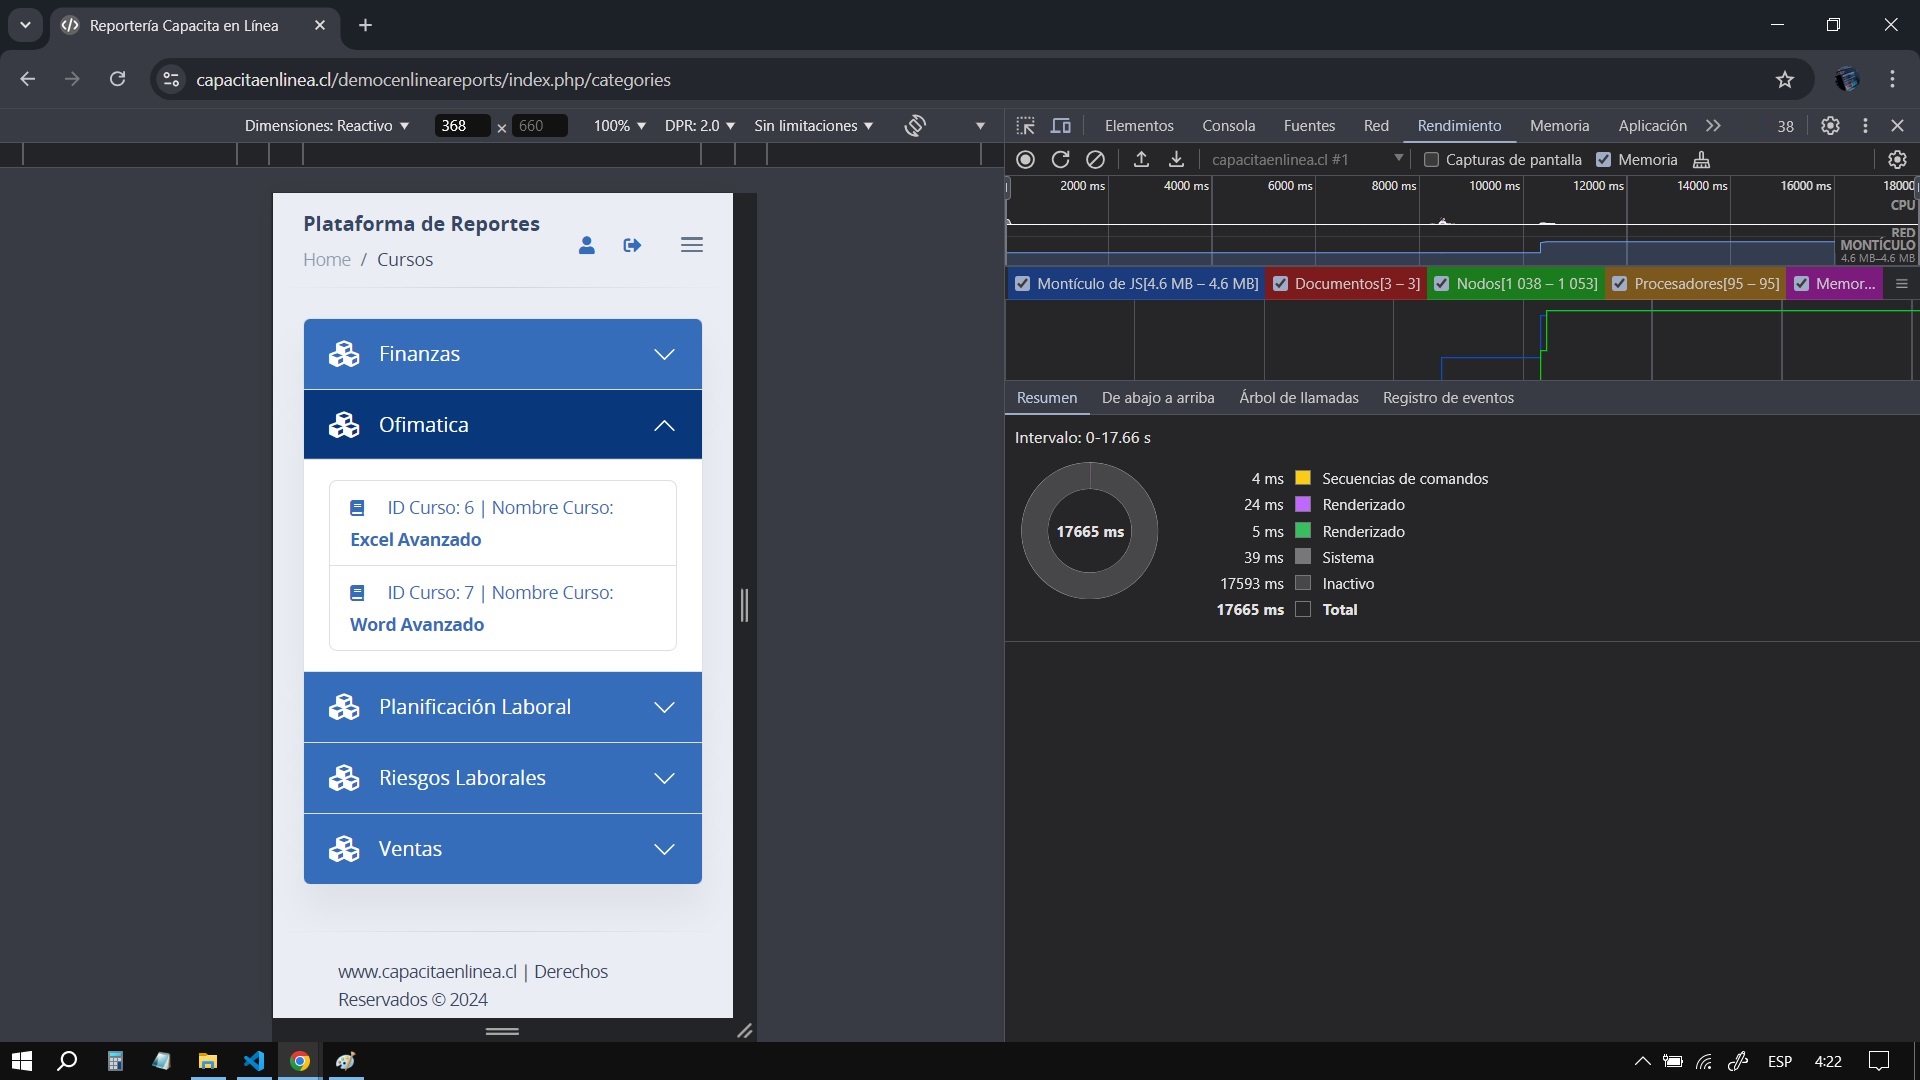The height and width of the screenshot is (1080, 1920).
Task: Open performance capture settings gear
Action: click(1897, 159)
